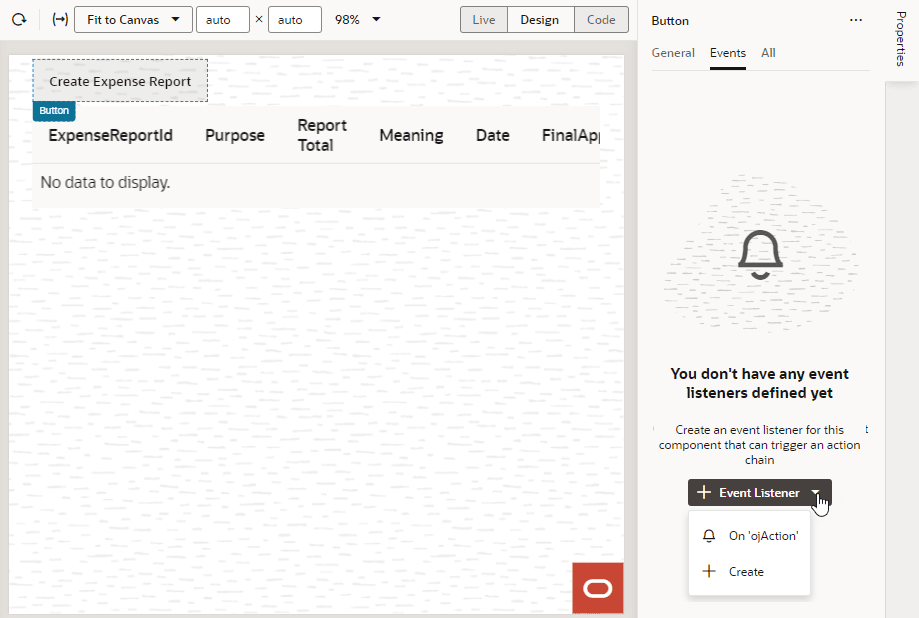This screenshot has width=919, height=618.
Task: Open the All tab
Action: click(x=768, y=53)
